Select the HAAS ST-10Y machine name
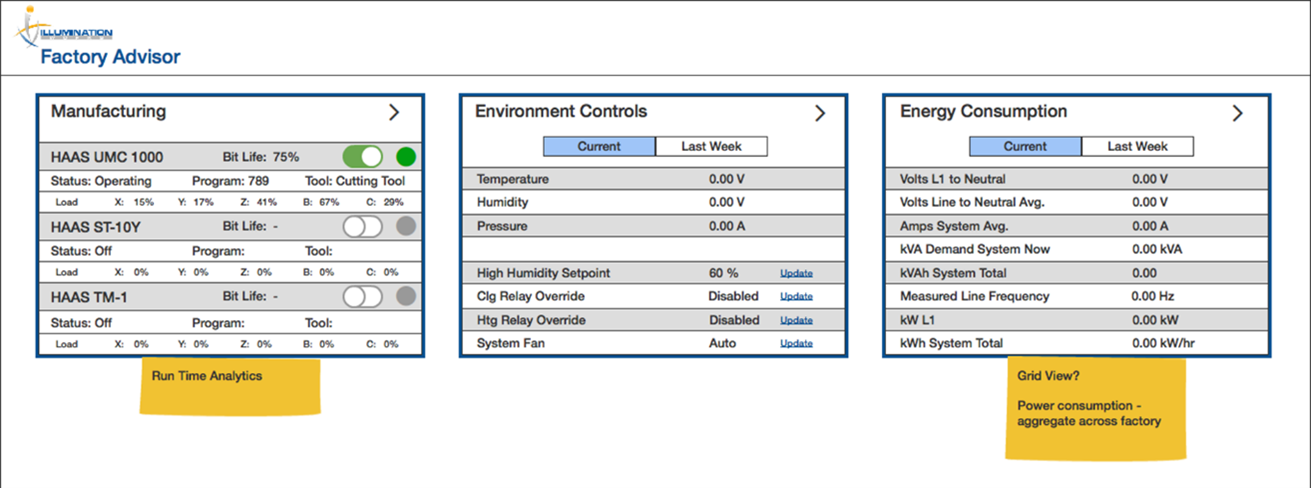The width and height of the screenshot is (1311, 488). (96, 227)
